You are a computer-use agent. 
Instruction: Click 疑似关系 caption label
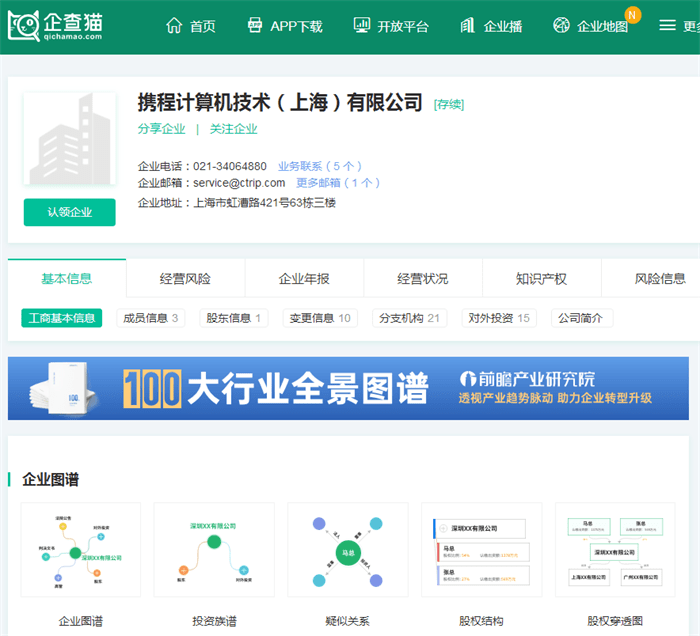pos(348,621)
